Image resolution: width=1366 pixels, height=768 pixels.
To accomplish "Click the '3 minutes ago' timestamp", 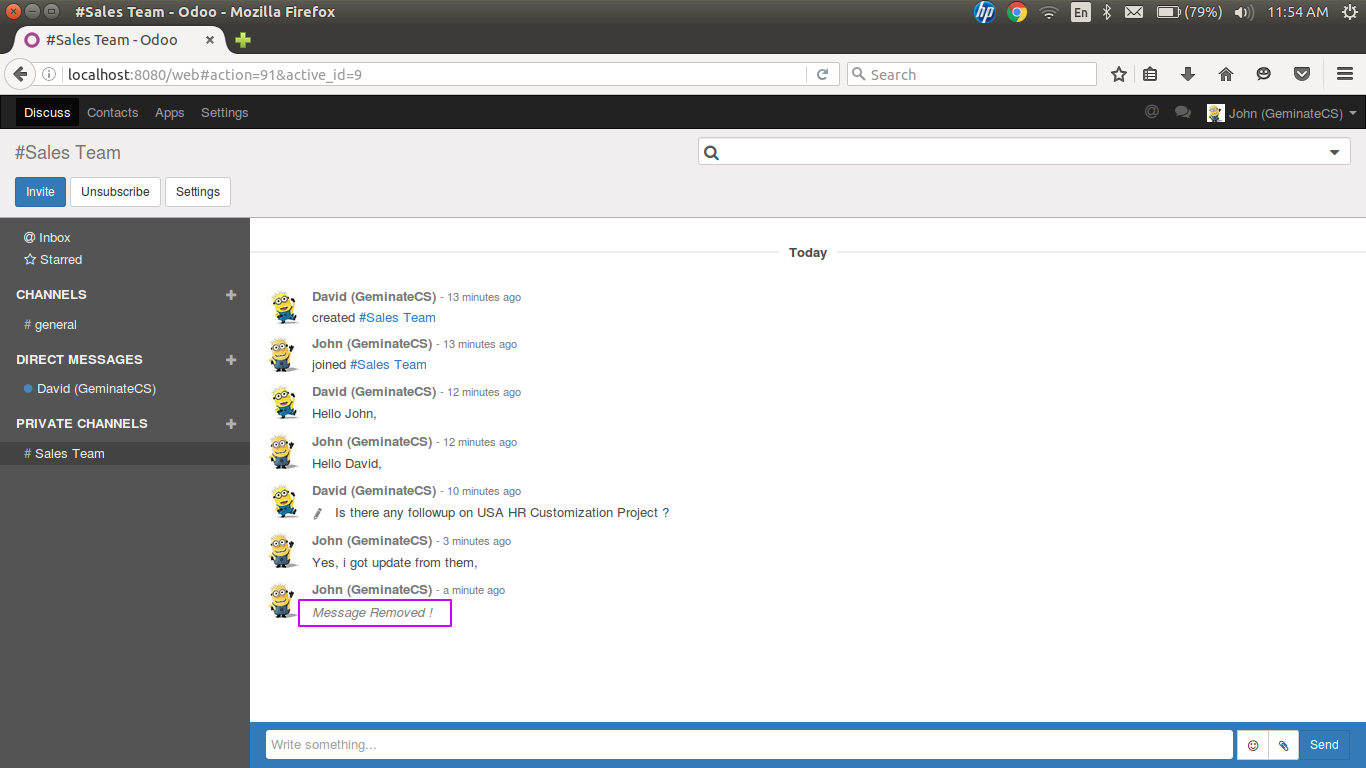I will 477,541.
